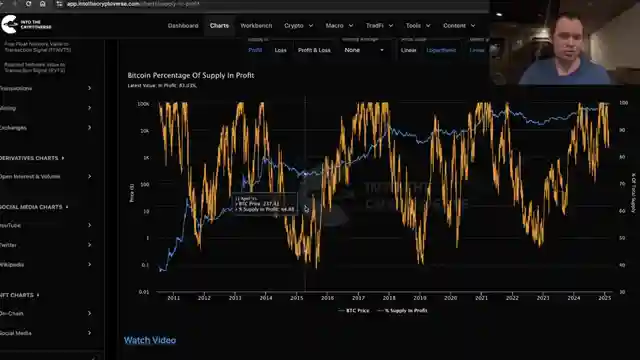The width and height of the screenshot is (640, 360).
Task: Expand the Crypto nav dropdown
Action: pos(298,25)
